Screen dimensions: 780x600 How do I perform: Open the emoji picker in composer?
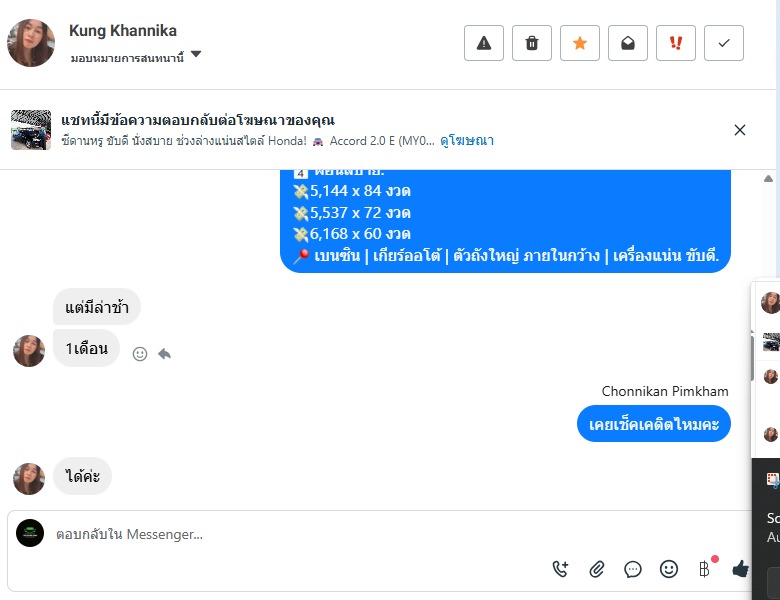pos(669,569)
